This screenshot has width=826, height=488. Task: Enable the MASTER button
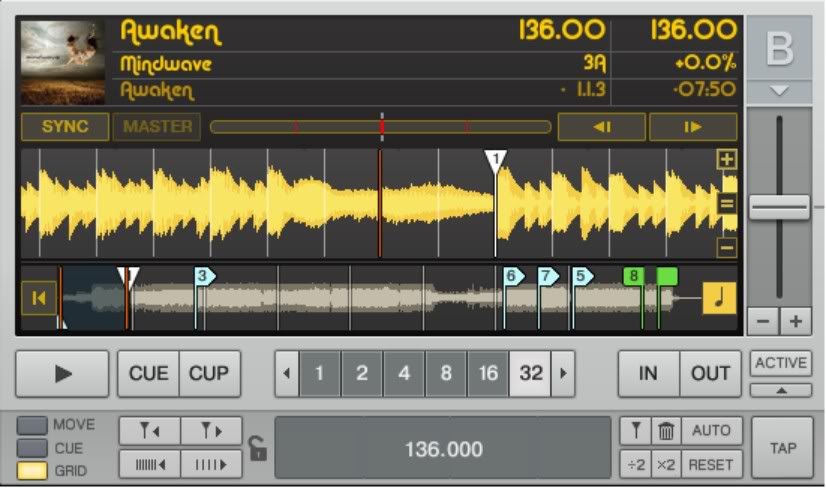(x=155, y=127)
